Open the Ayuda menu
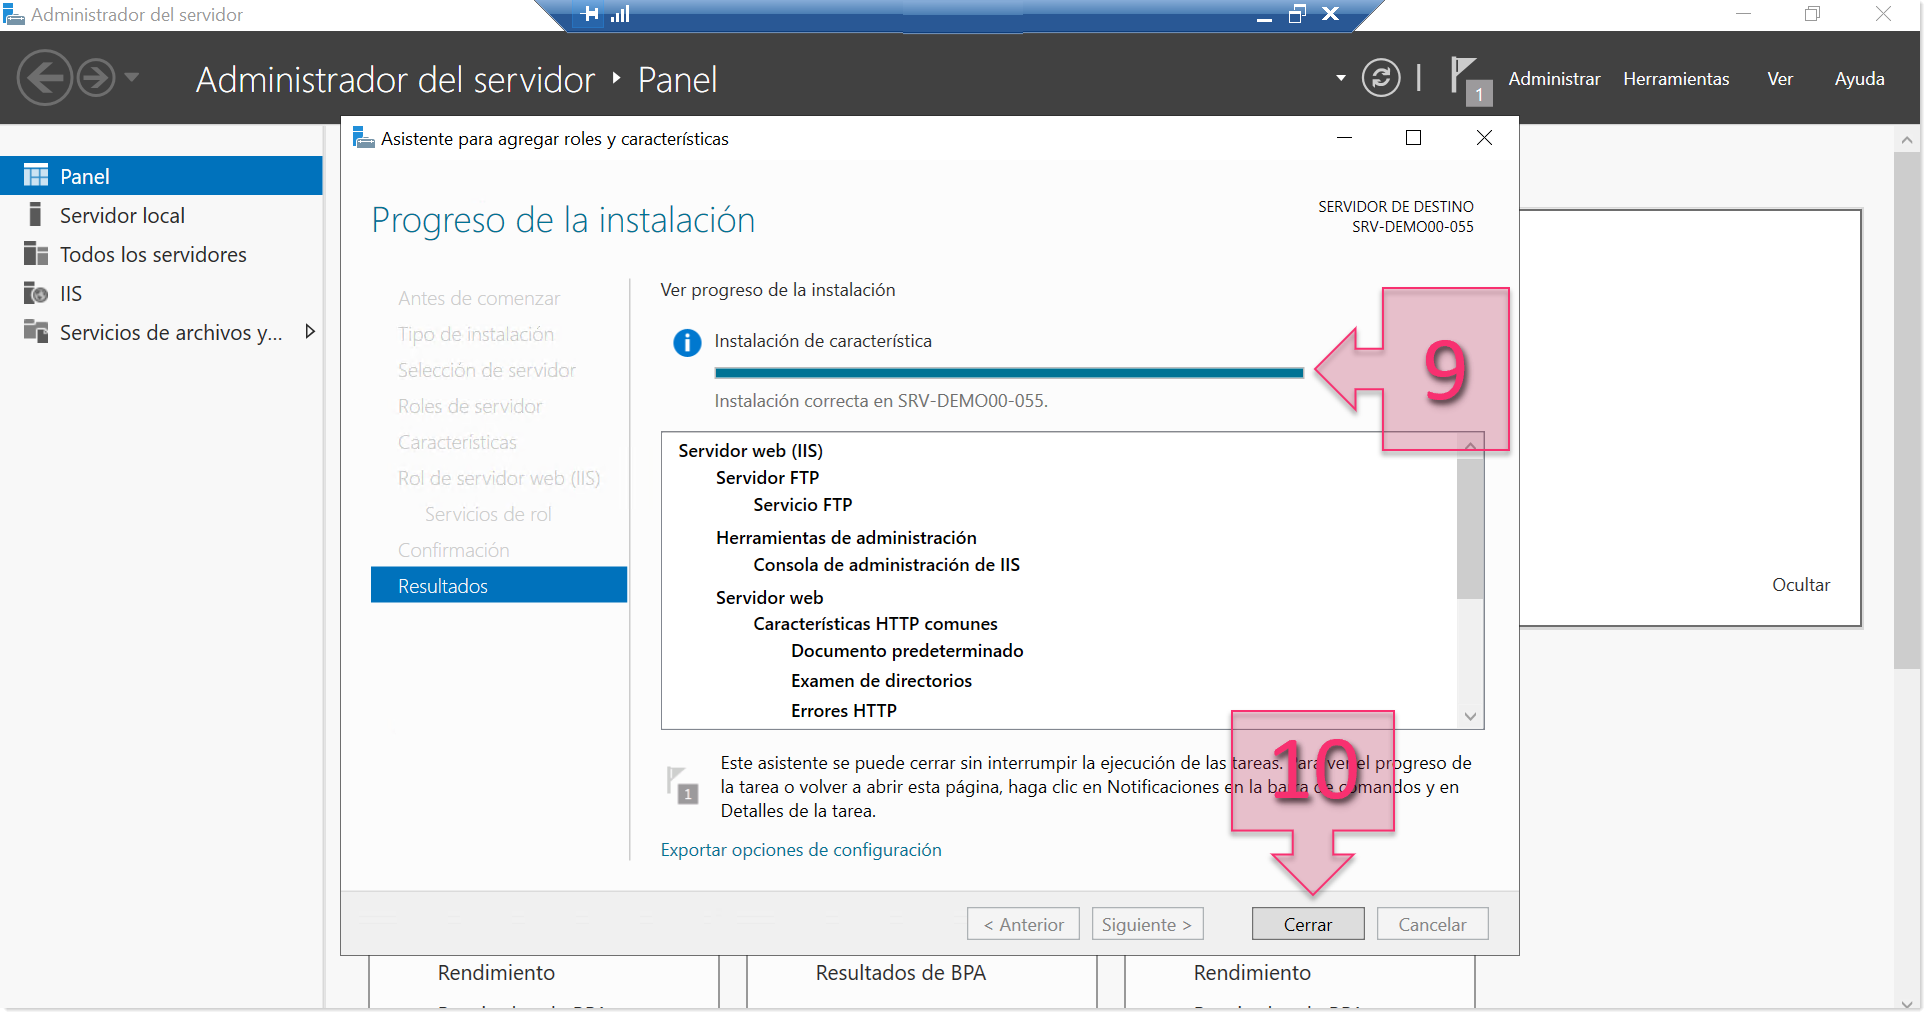1926x1016 pixels. (1858, 79)
